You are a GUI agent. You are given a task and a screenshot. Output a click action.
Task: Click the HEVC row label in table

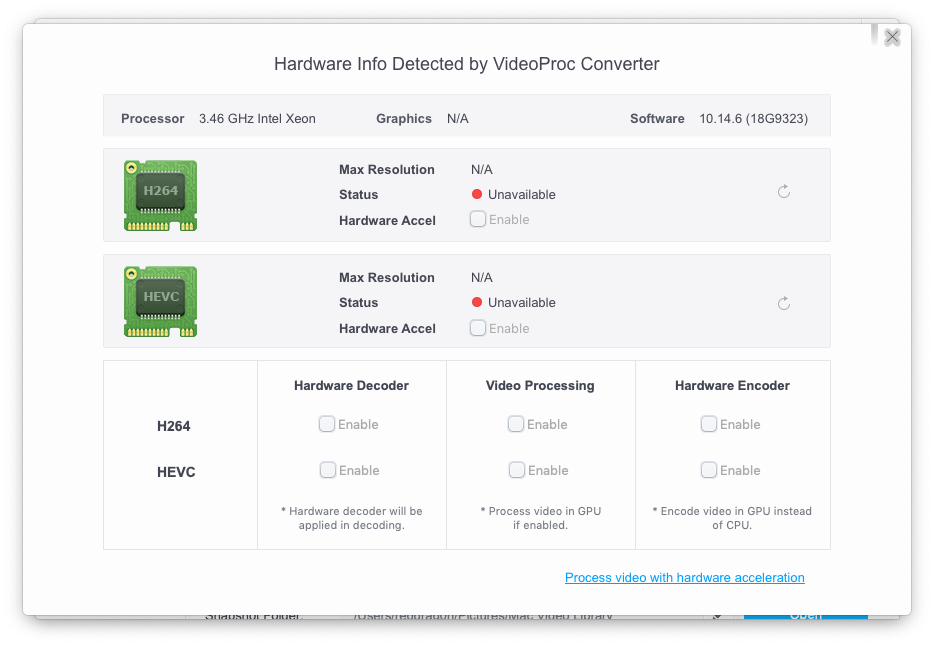point(176,472)
